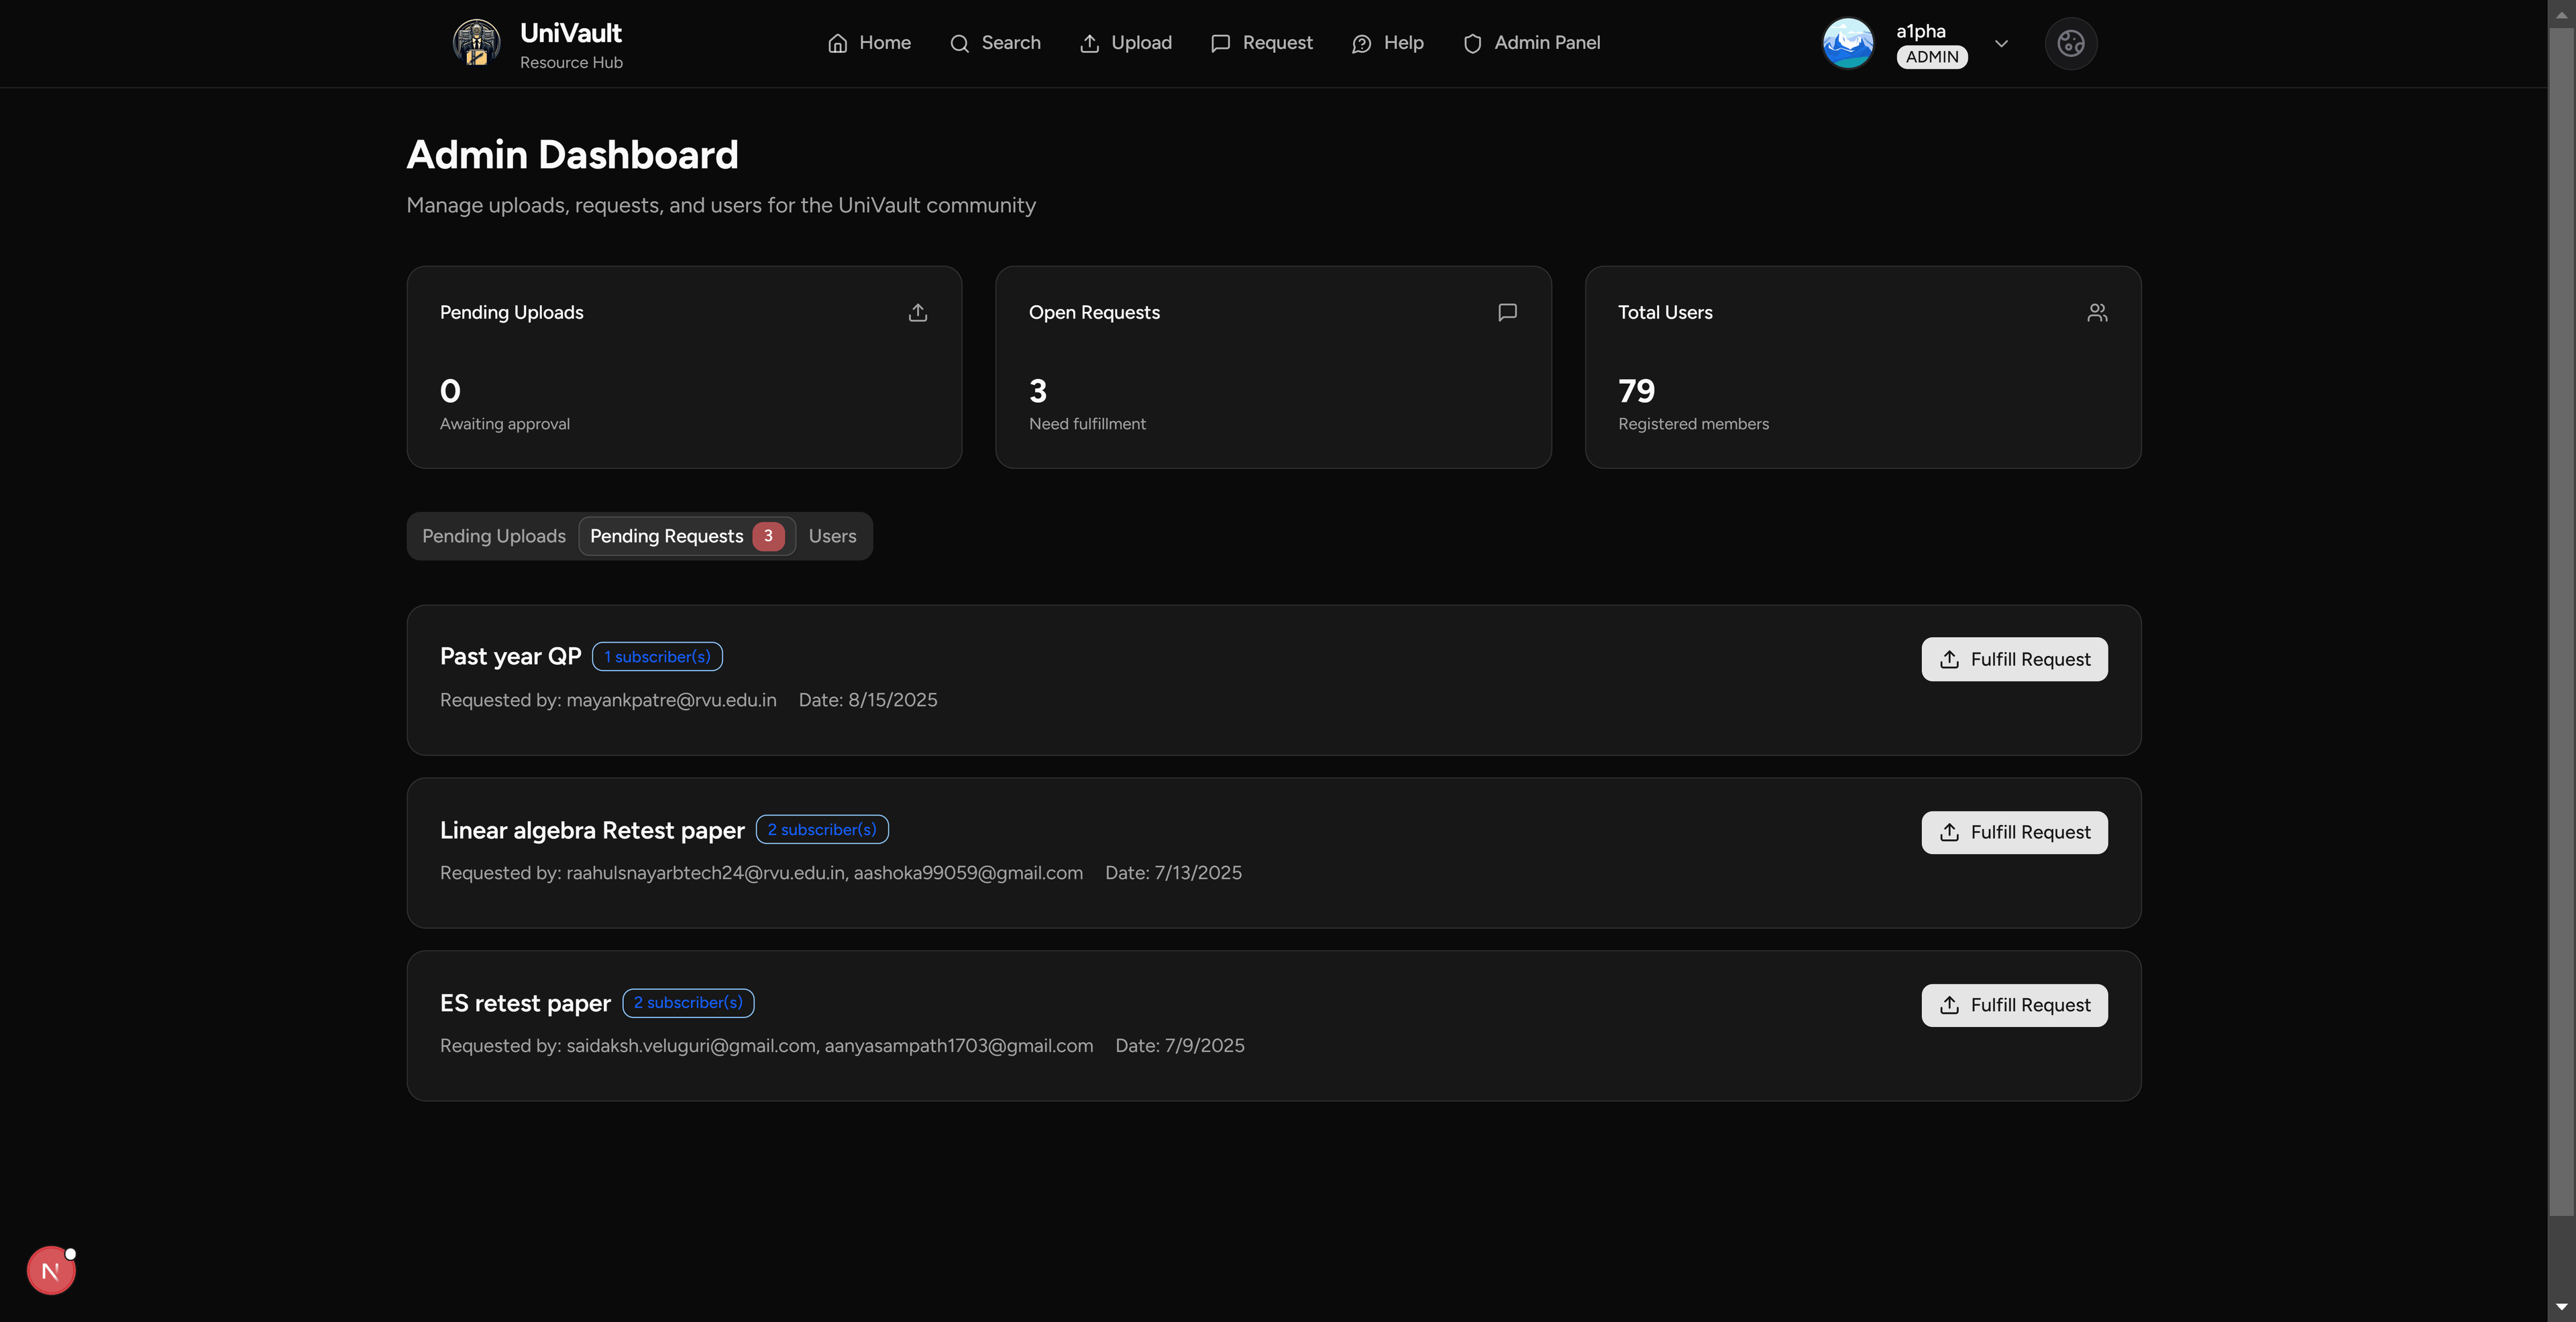Screen dimensions: 2576x1322
Task: Expand the a1pha account dropdown chevron
Action: click(2002, 43)
